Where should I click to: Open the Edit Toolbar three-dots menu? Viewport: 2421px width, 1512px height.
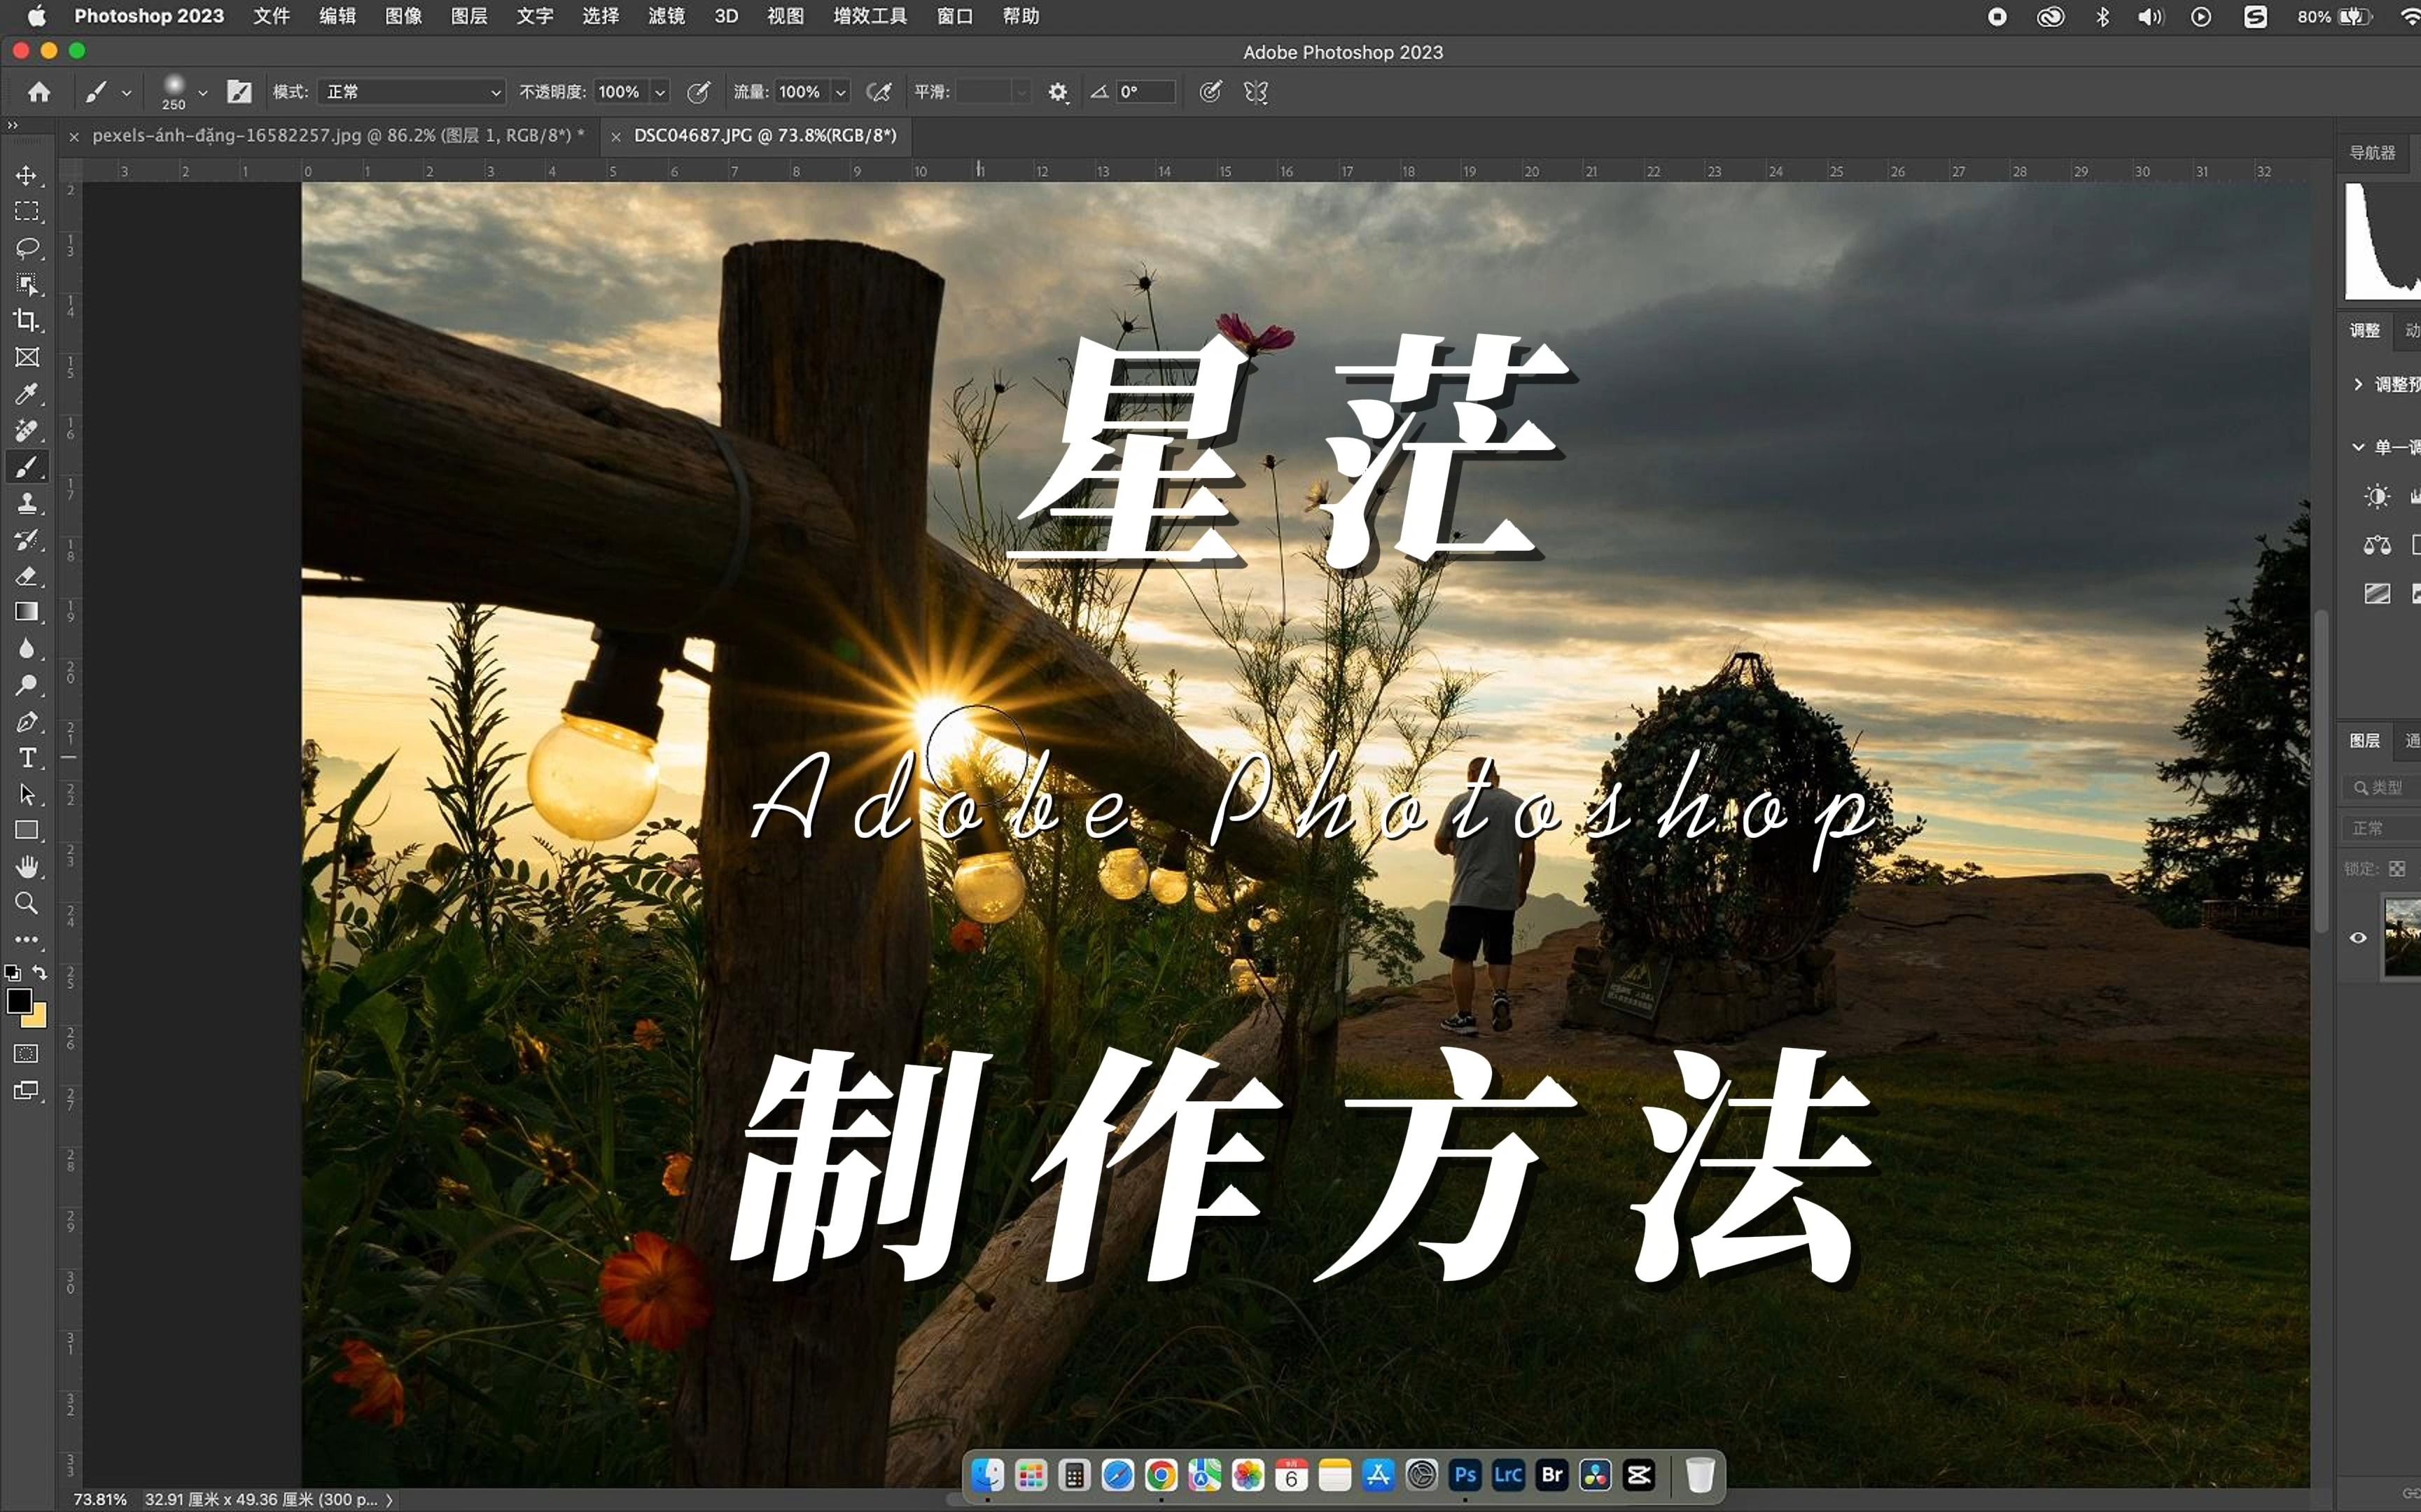[27, 940]
